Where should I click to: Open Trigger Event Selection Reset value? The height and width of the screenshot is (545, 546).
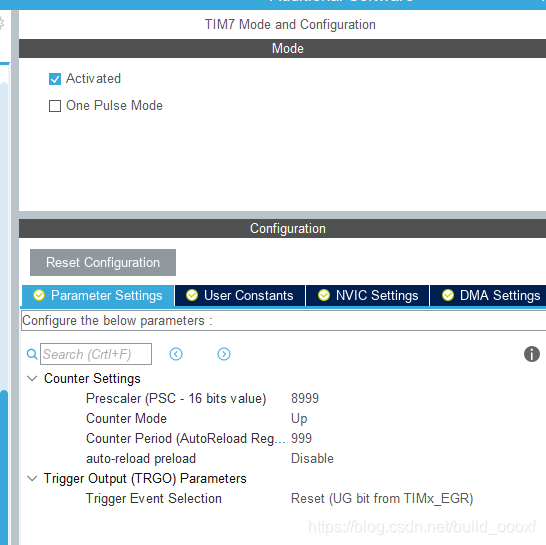pos(382,499)
